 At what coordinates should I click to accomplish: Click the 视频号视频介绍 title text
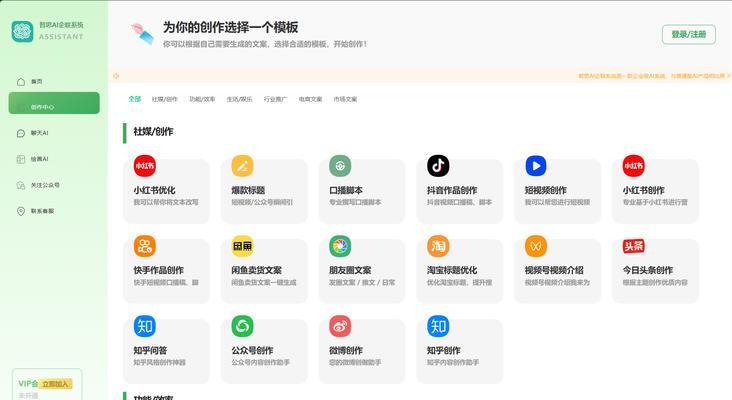click(x=554, y=270)
